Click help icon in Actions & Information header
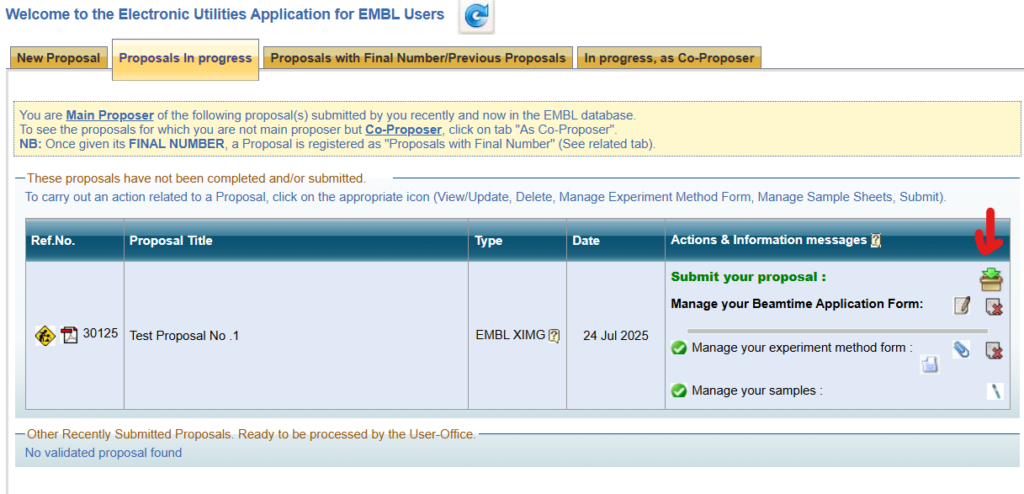 point(876,241)
